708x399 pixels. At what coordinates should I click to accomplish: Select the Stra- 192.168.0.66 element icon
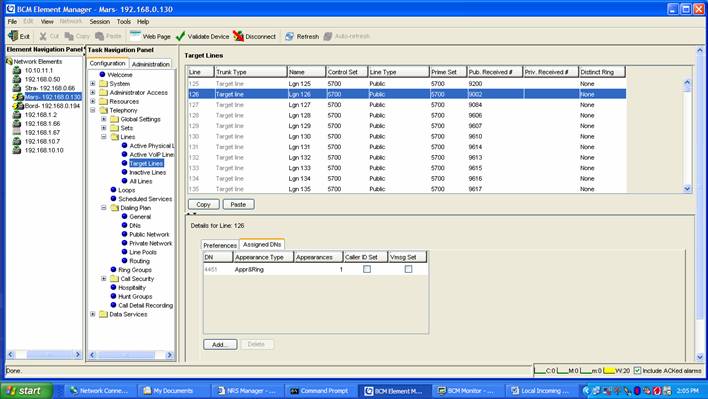click(17, 88)
